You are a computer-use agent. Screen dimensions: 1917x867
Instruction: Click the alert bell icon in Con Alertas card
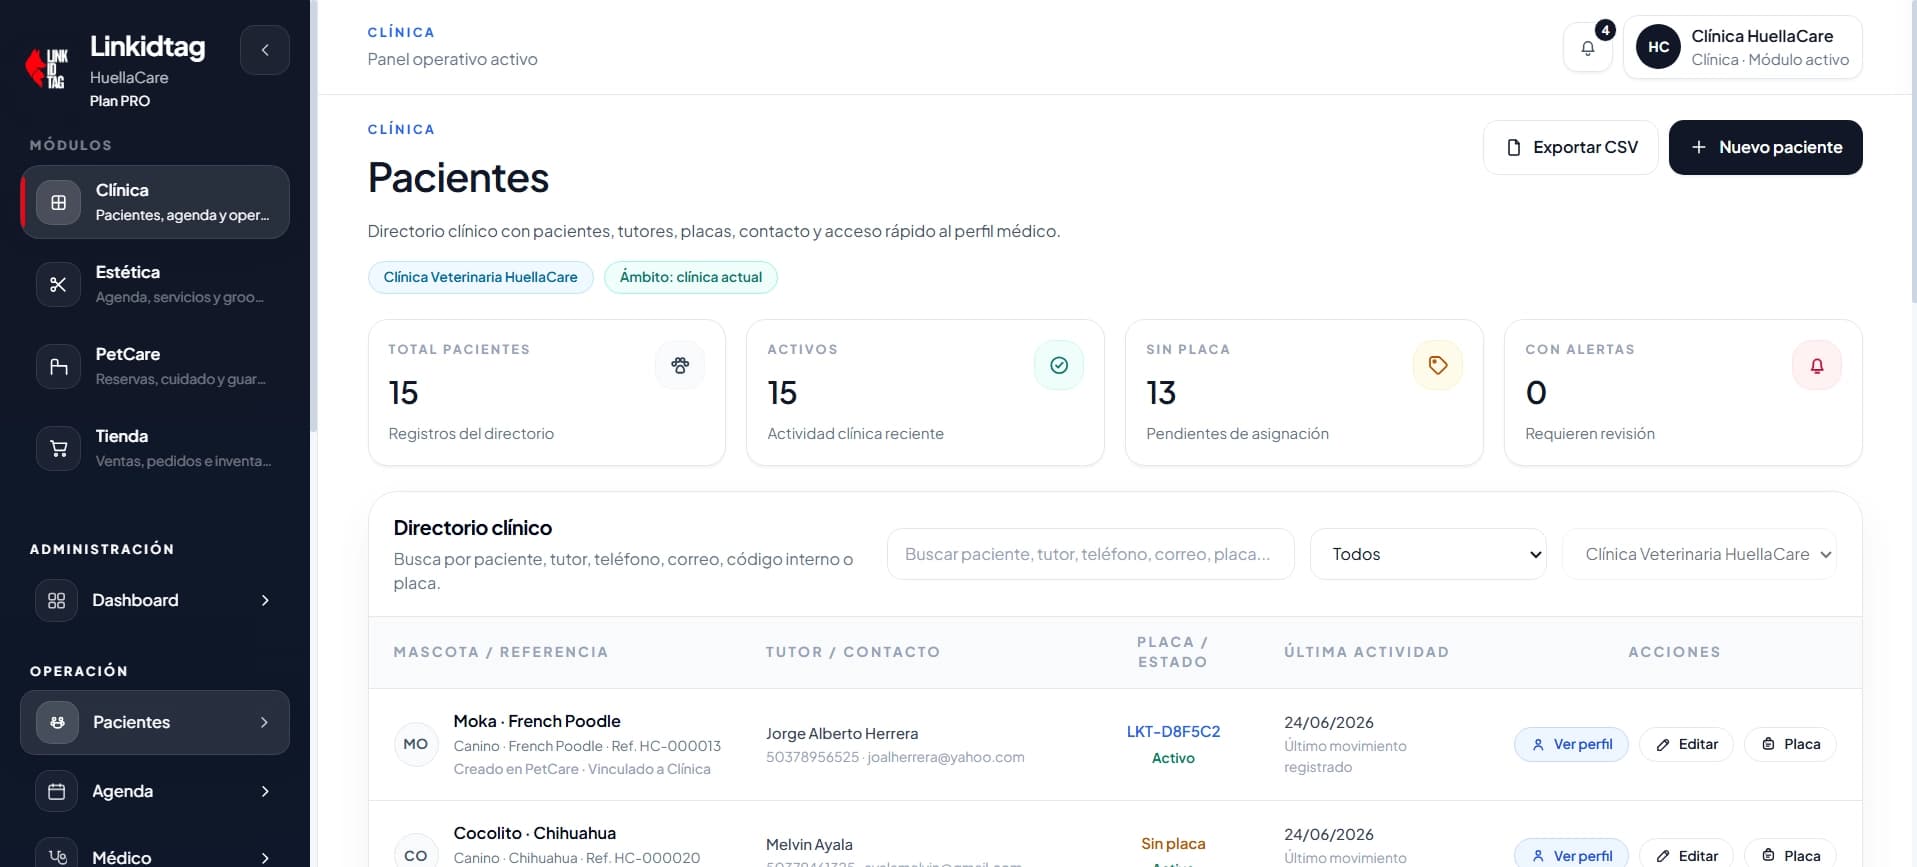click(x=1817, y=365)
